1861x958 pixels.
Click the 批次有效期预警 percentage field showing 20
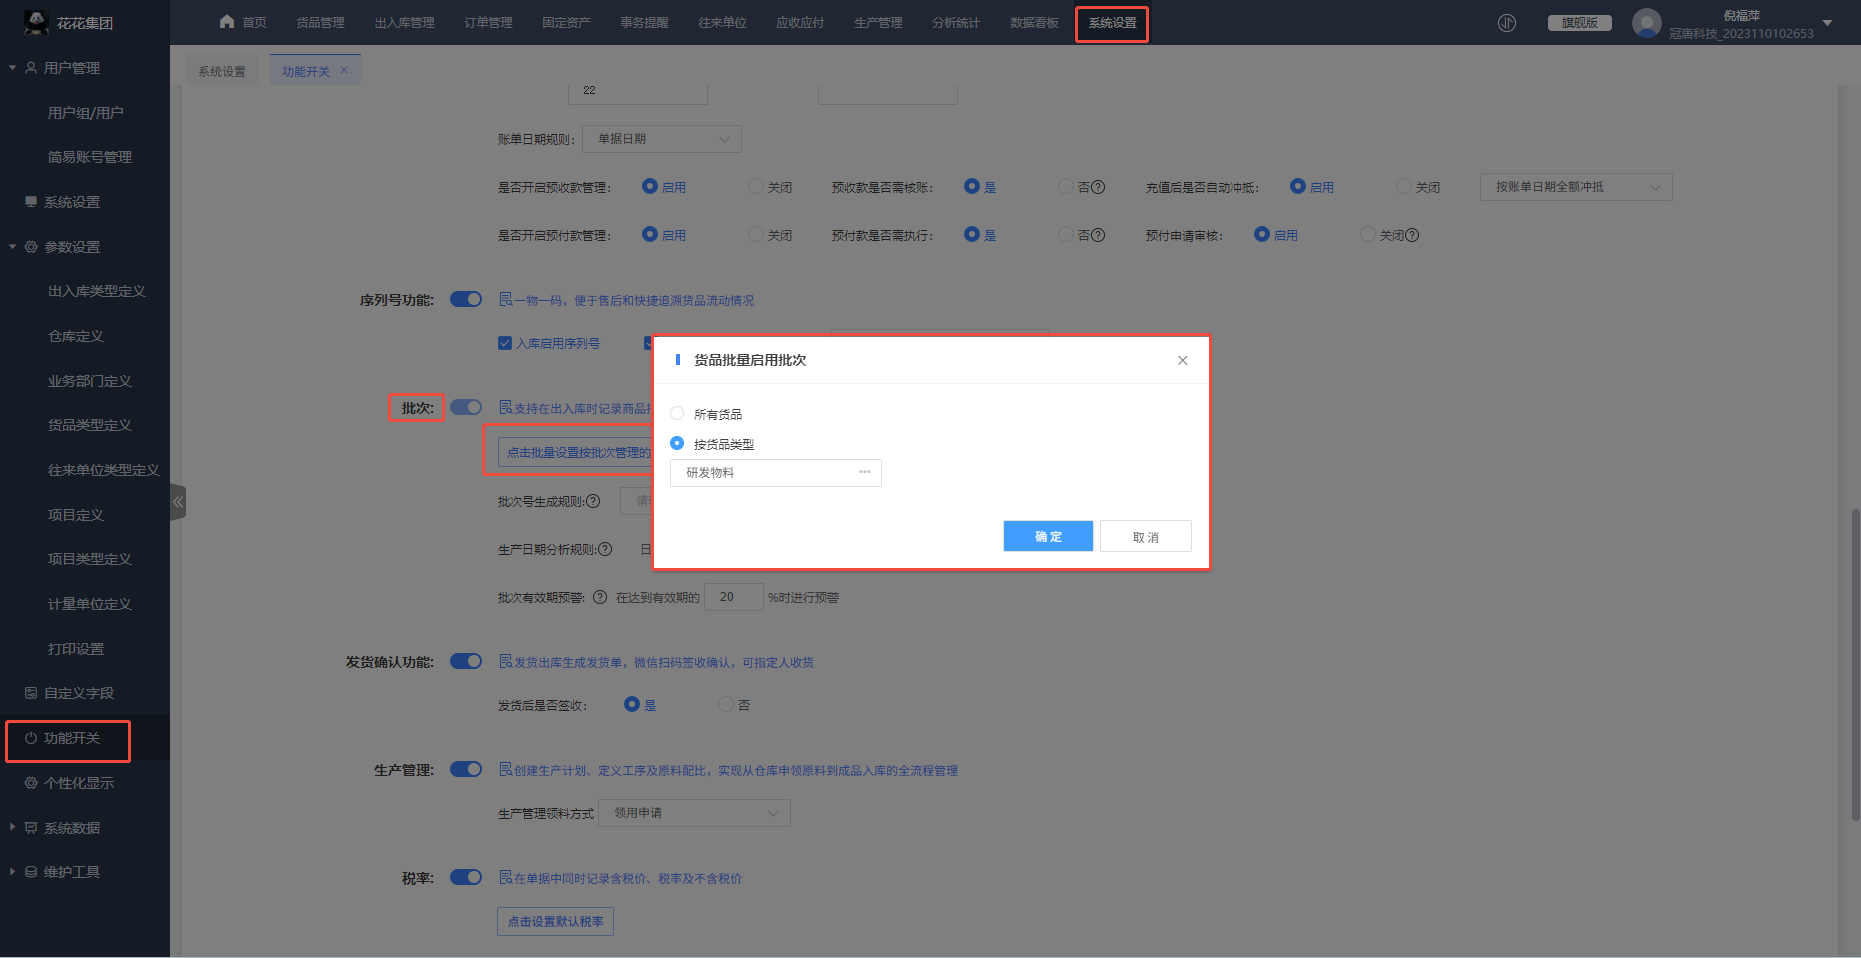[734, 597]
